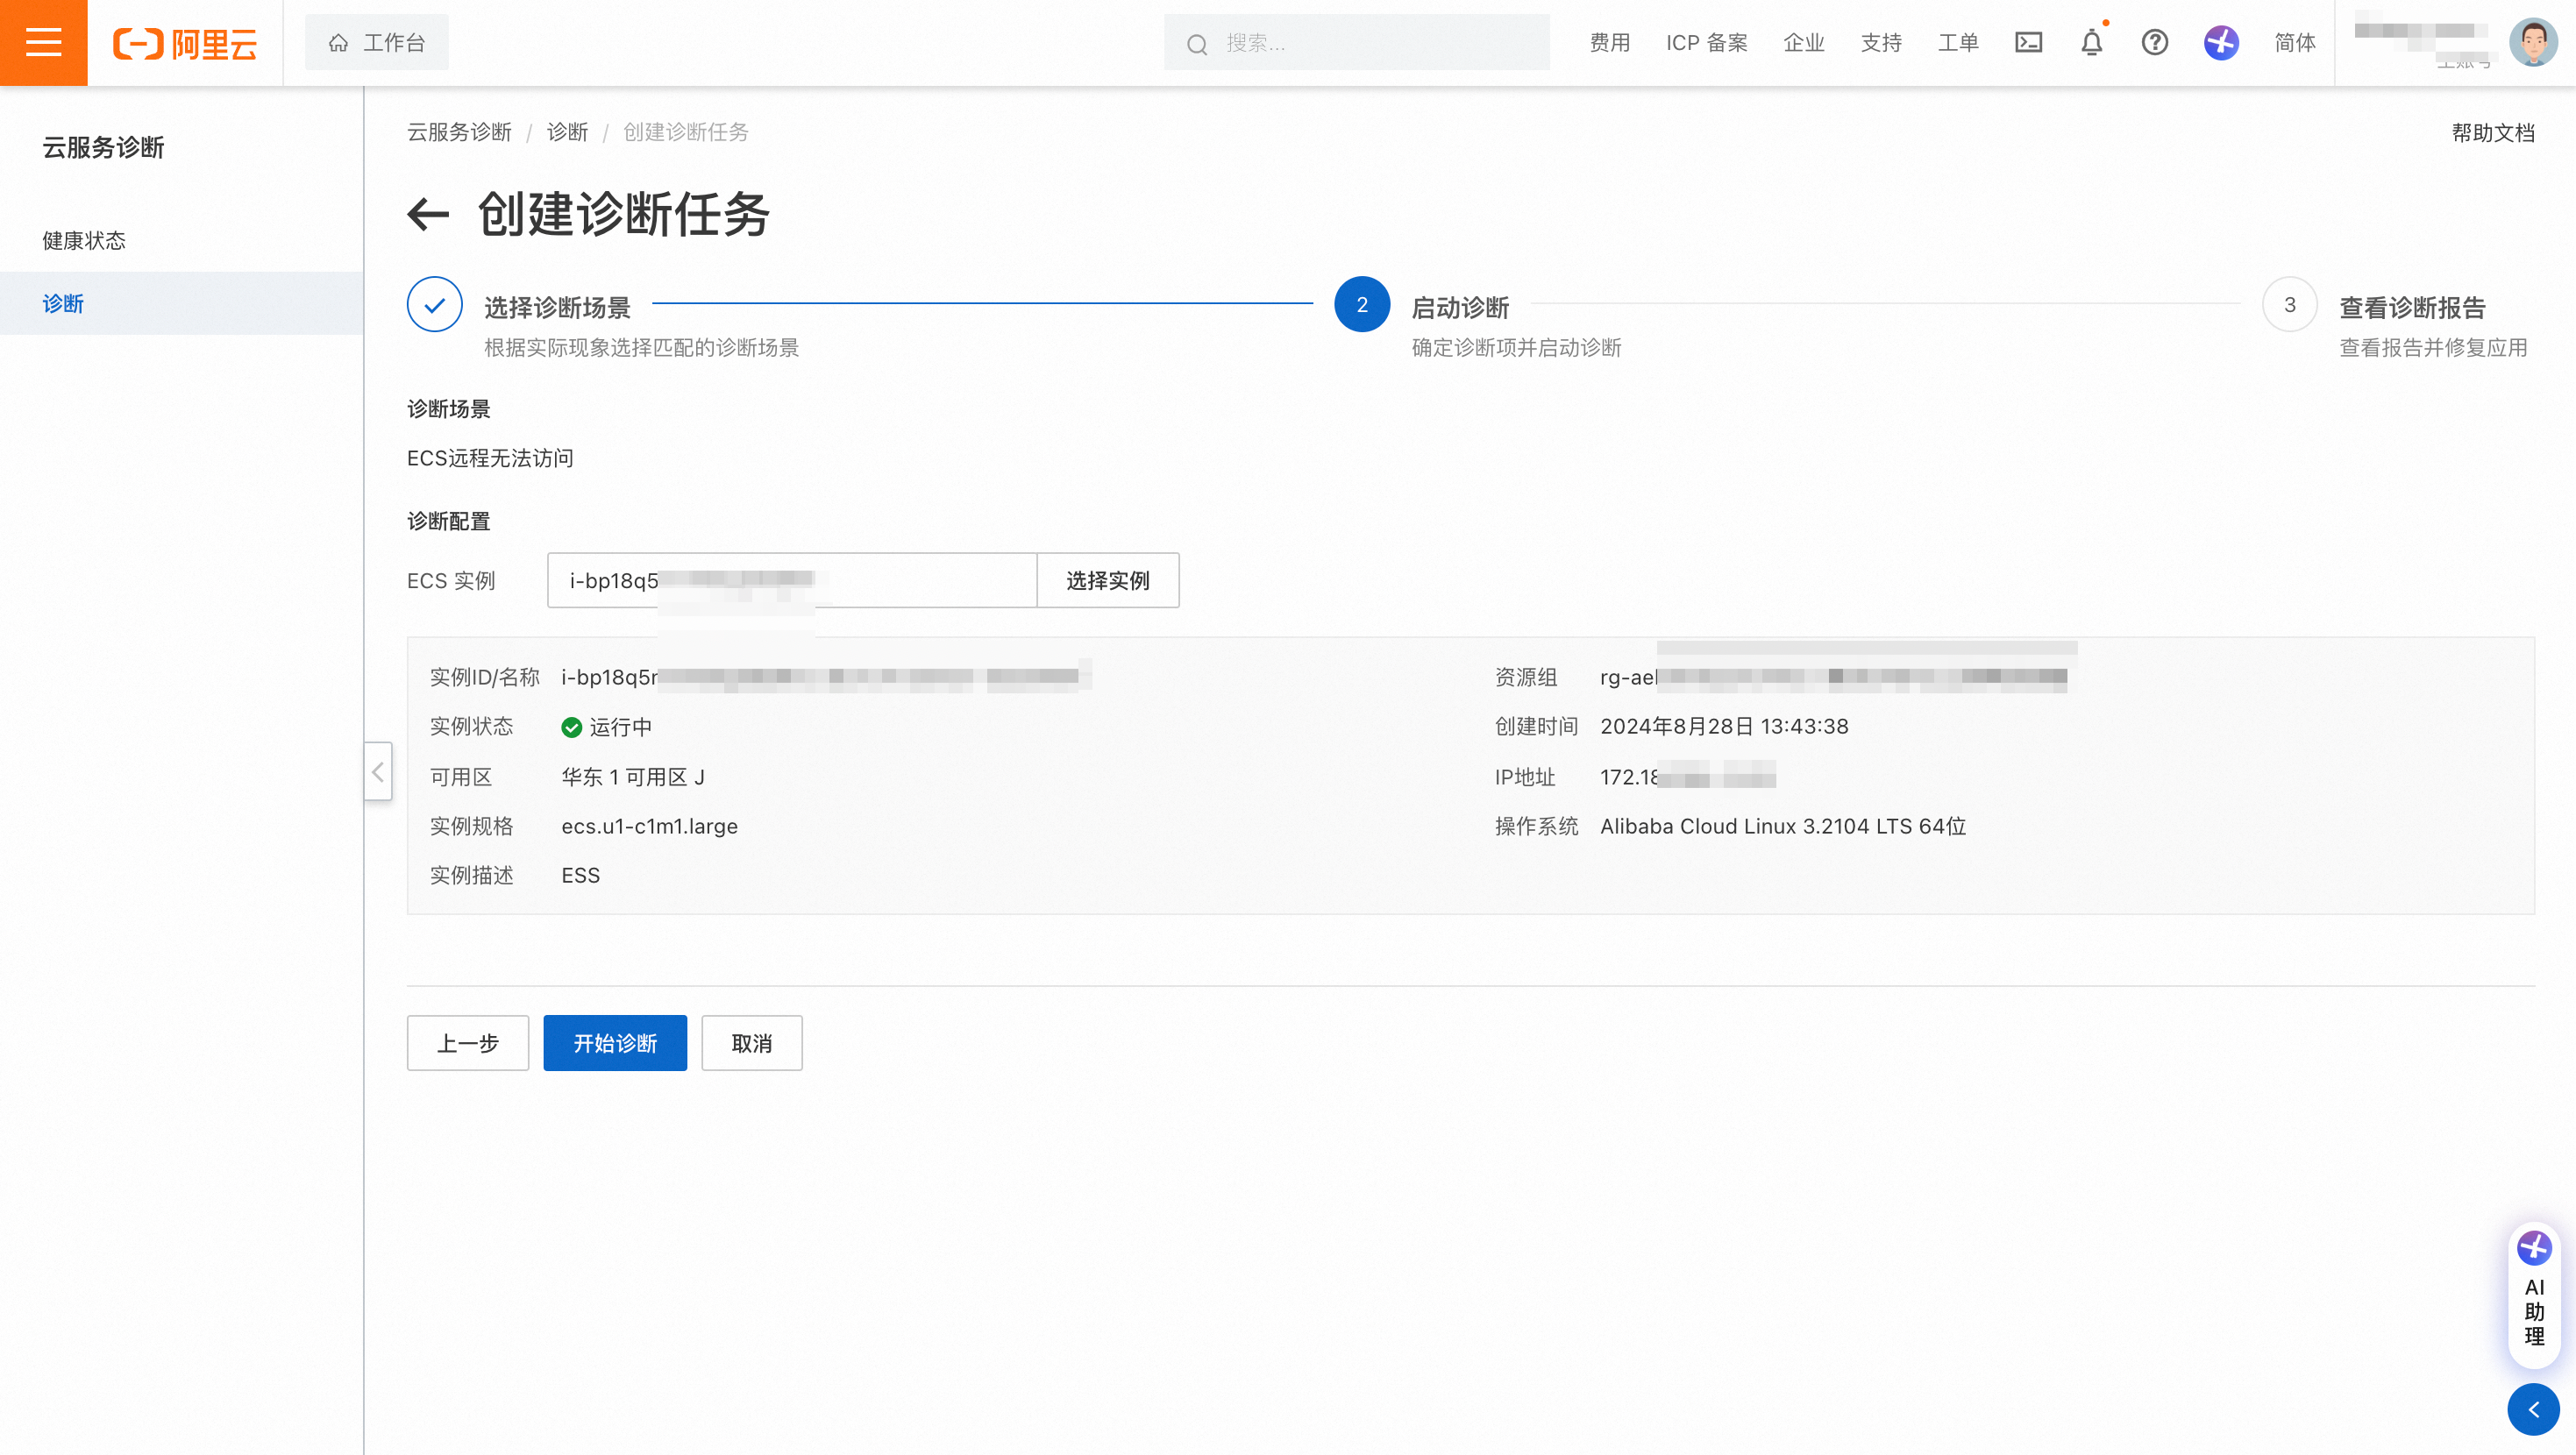Click the ECS 实例 ID input field
The width and height of the screenshot is (2576, 1455).
pyautogui.click(x=792, y=580)
